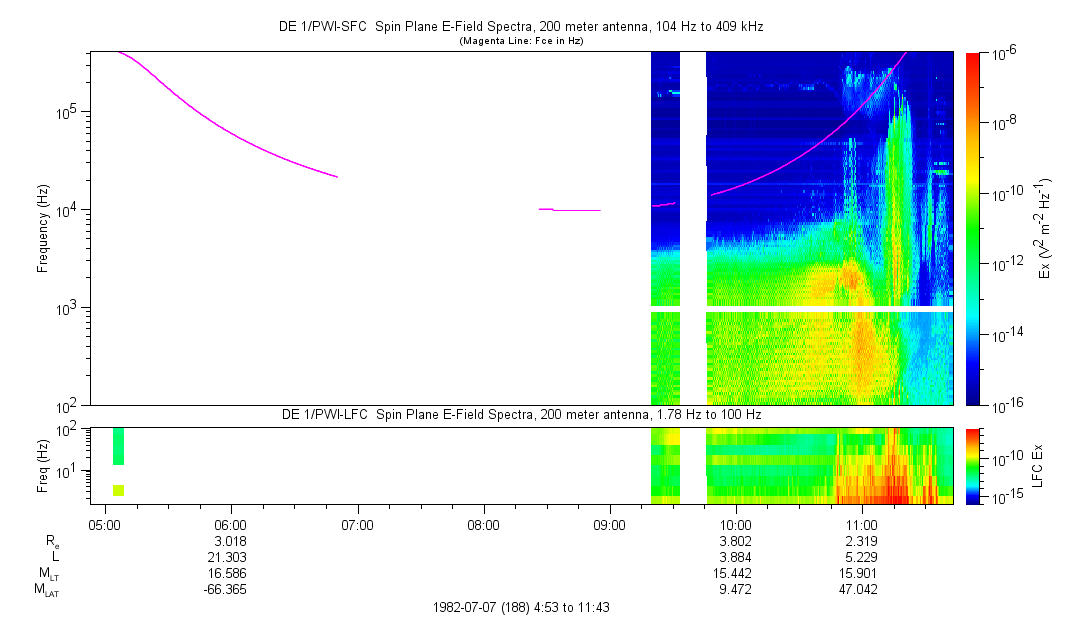Click the upper Ex rainbow color bar
The image size is (1083, 620).
coord(974,228)
